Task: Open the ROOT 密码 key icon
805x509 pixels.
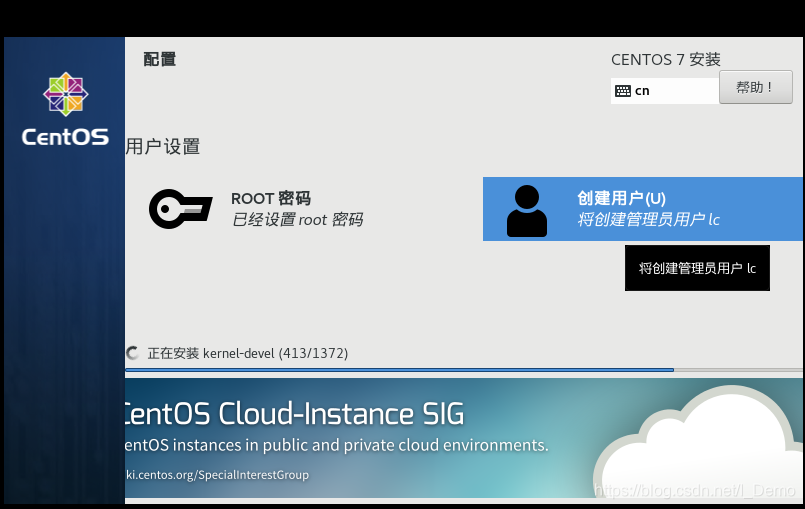Action: tap(180, 209)
